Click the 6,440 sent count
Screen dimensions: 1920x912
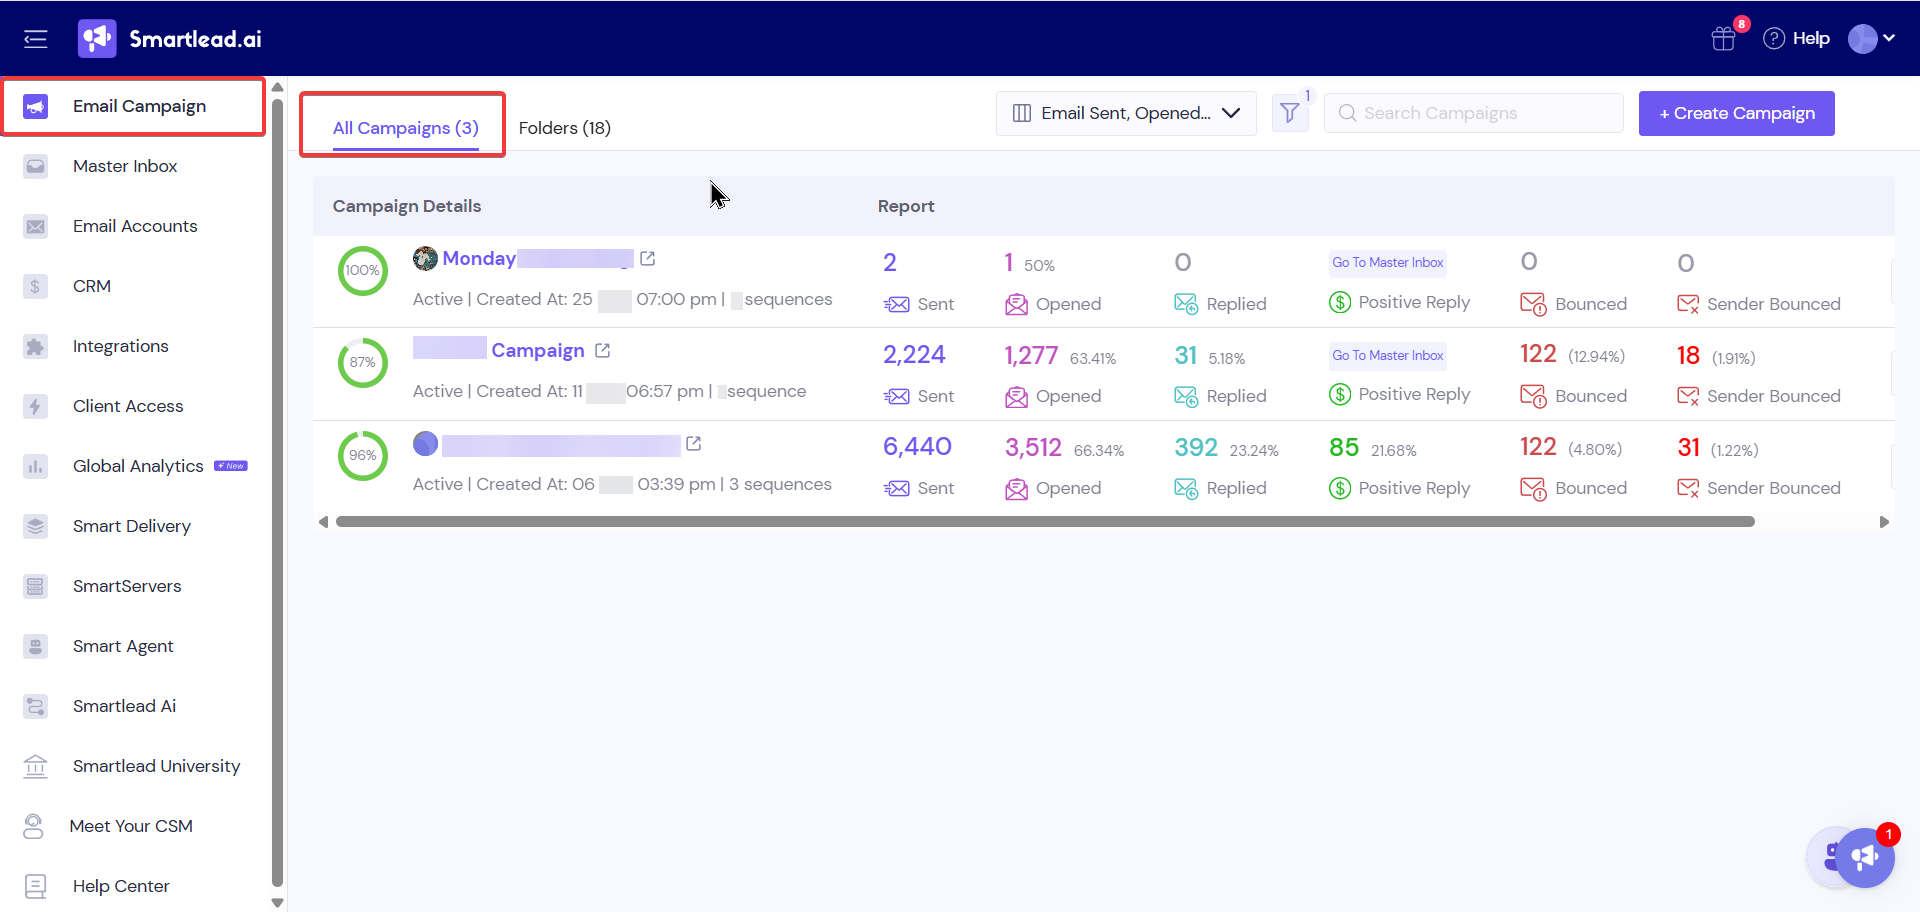click(917, 447)
